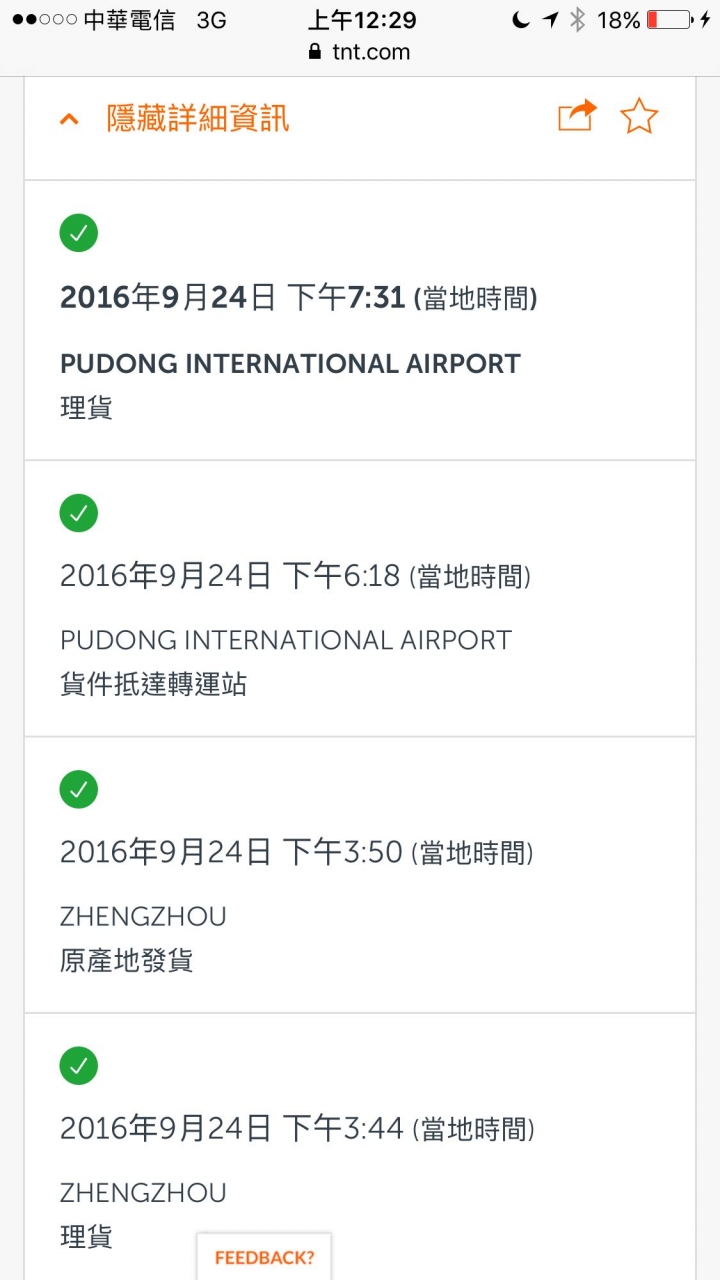Click the 原產地發貨 status text

click(127, 961)
